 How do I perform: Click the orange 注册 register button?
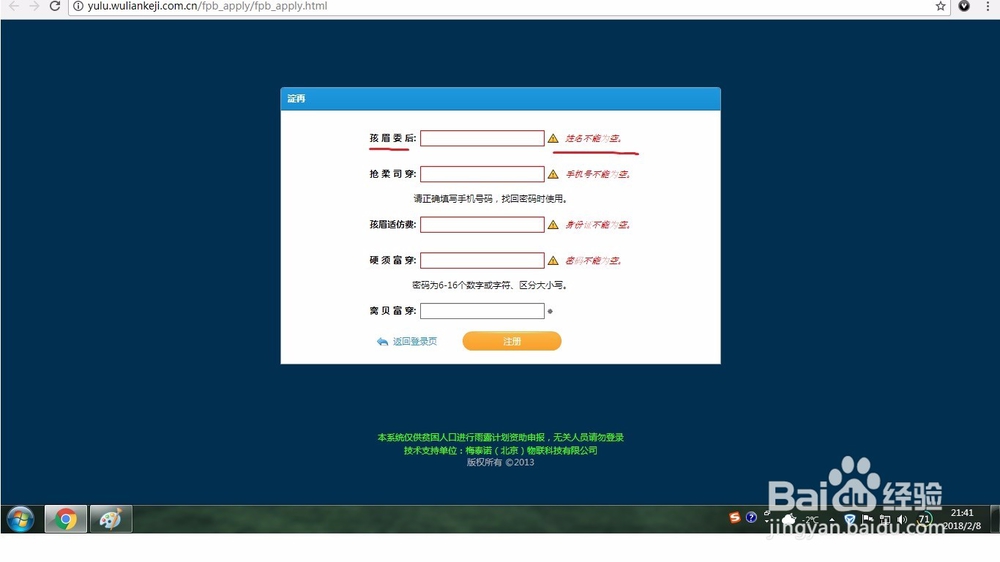pos(512,341)
